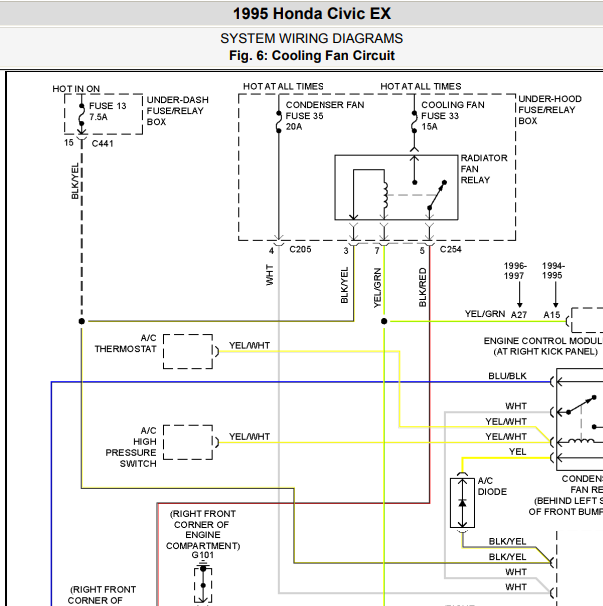Click "YEL/WHT" label beside A/C thermostat
Screen dimensions: 603x606
pos(249,346)
